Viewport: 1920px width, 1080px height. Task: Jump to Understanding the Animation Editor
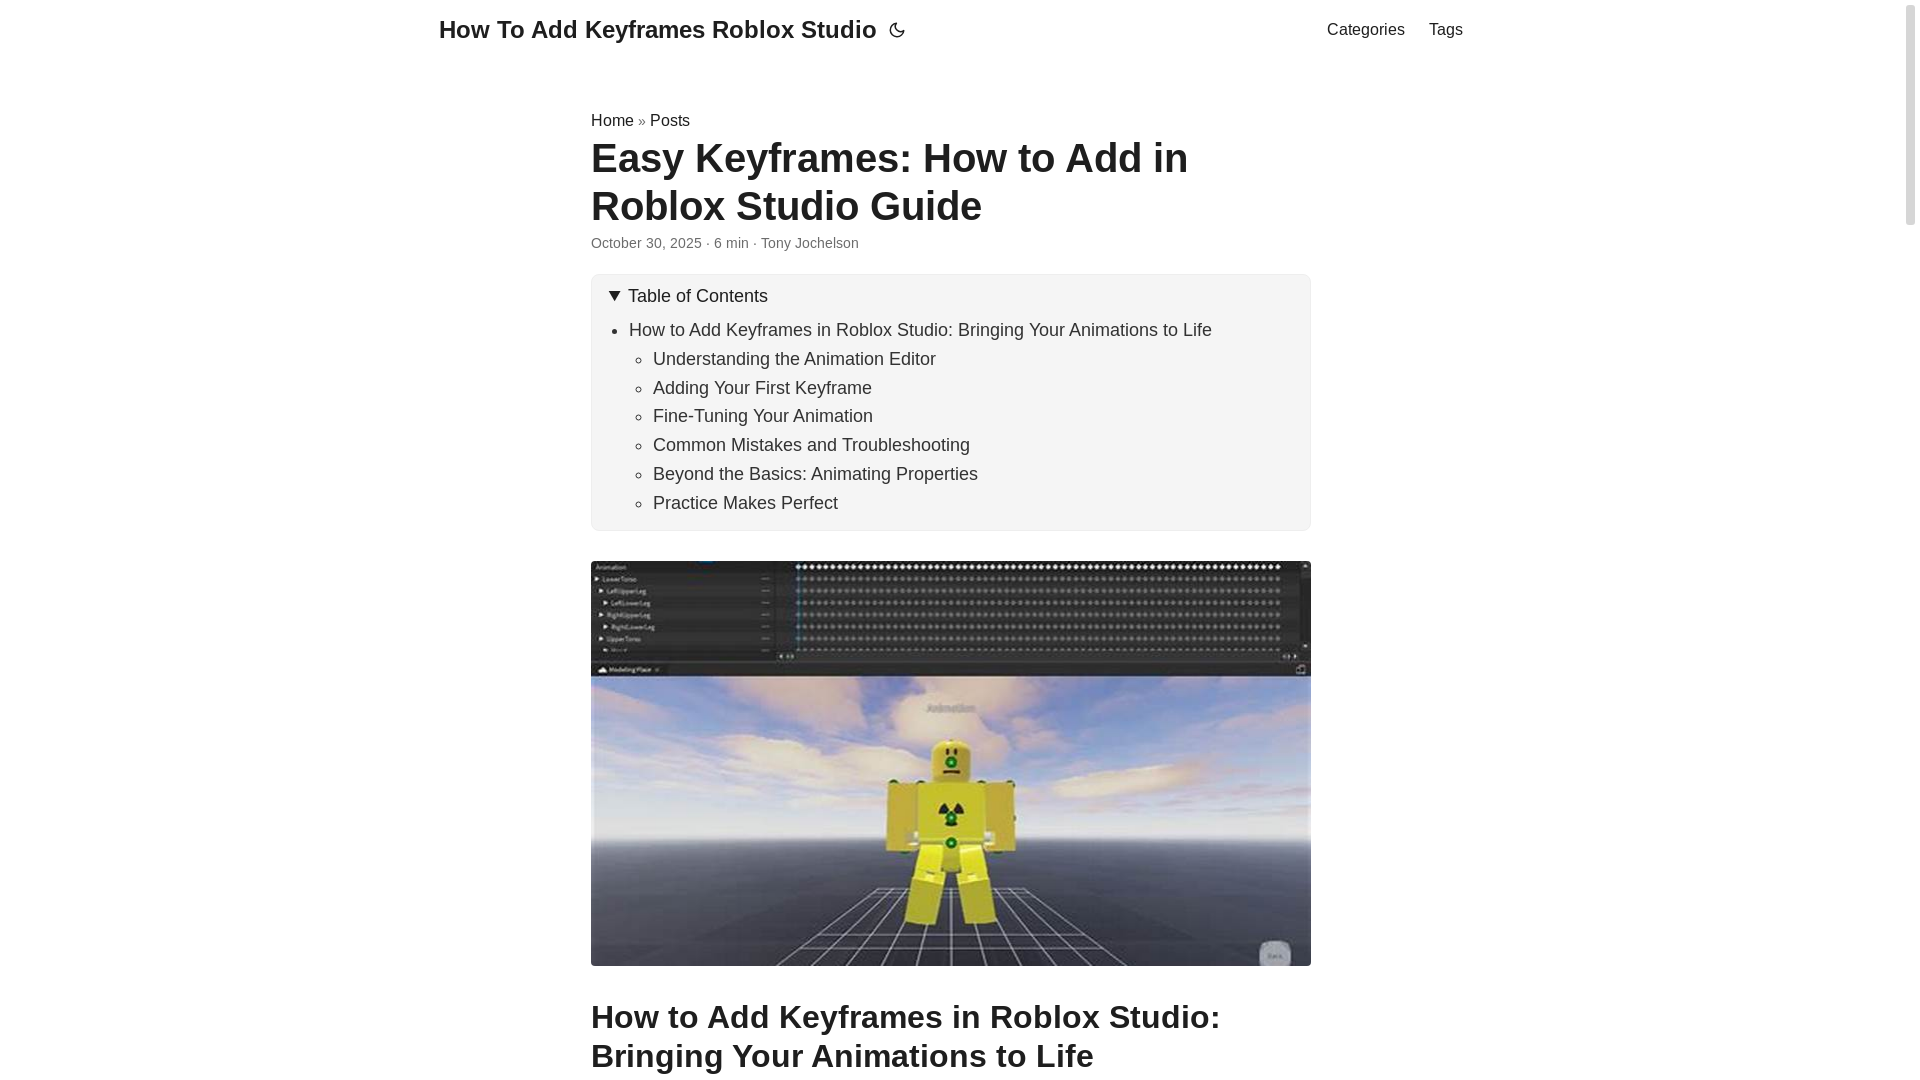(794, 359)
